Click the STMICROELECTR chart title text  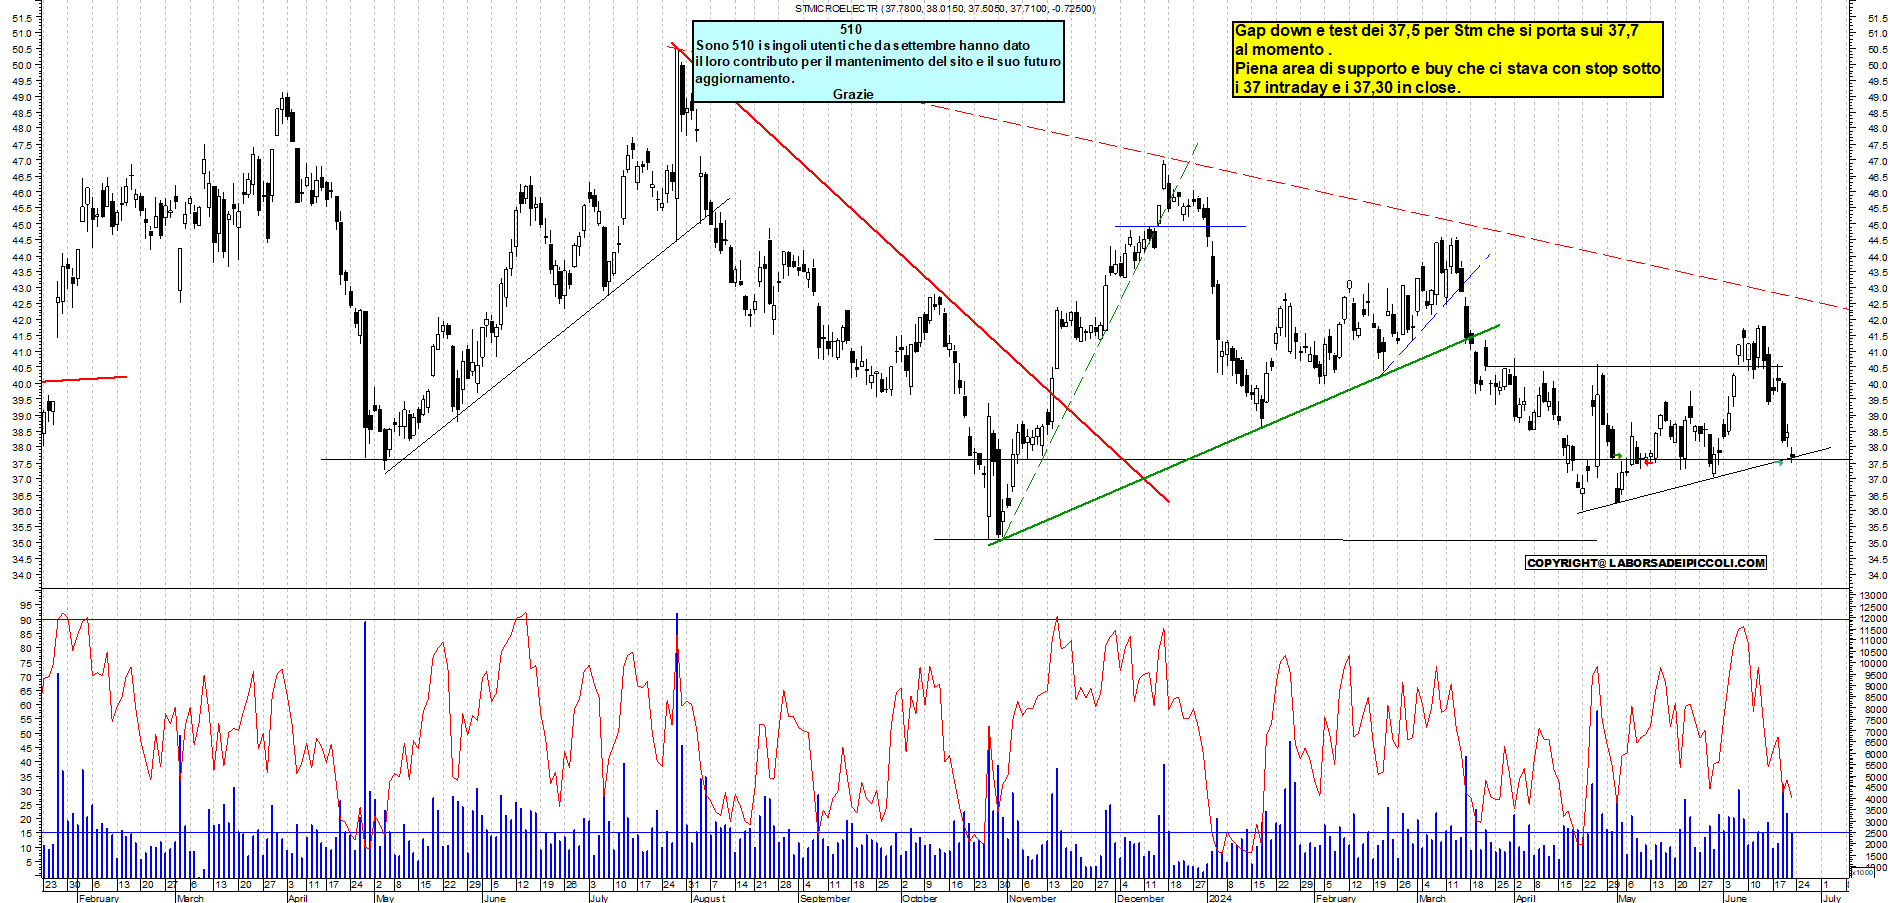[945, 9]
